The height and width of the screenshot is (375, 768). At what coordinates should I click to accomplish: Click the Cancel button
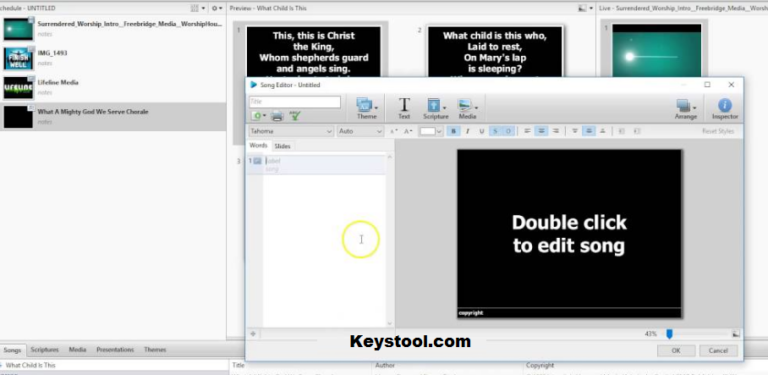click(x=718, y=351)
